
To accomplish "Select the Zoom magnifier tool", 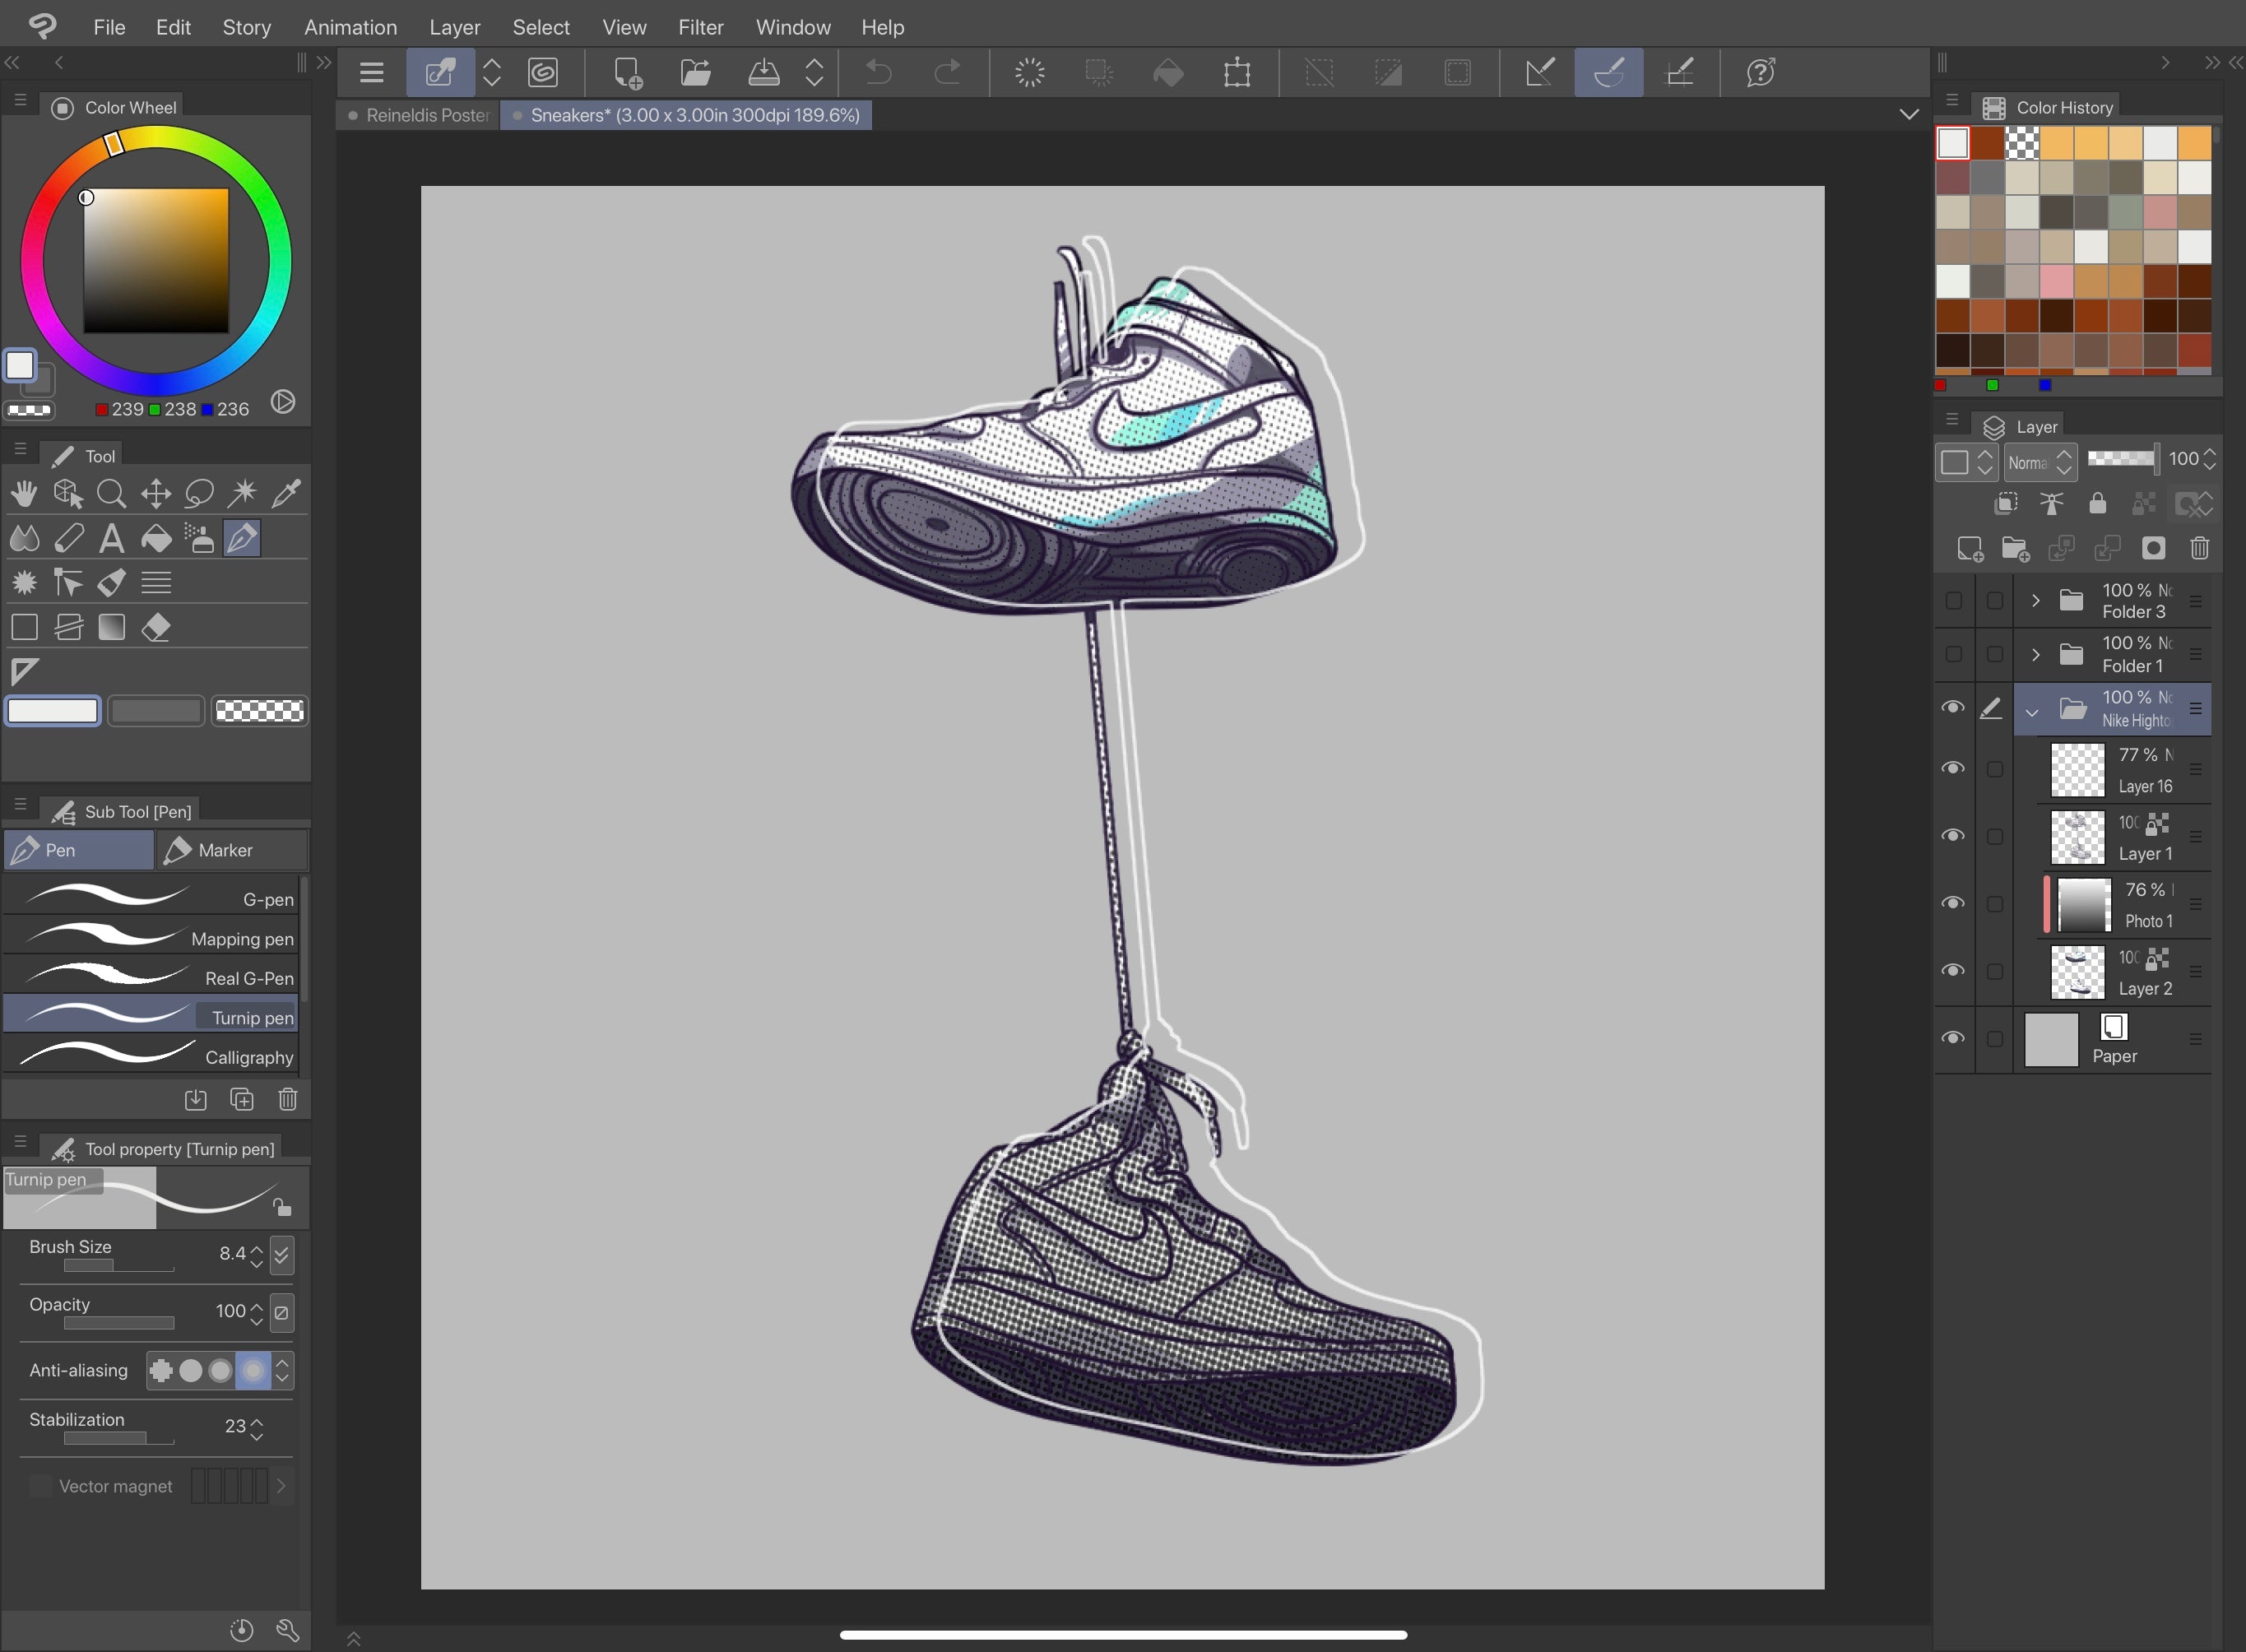I will click(112, 493).
